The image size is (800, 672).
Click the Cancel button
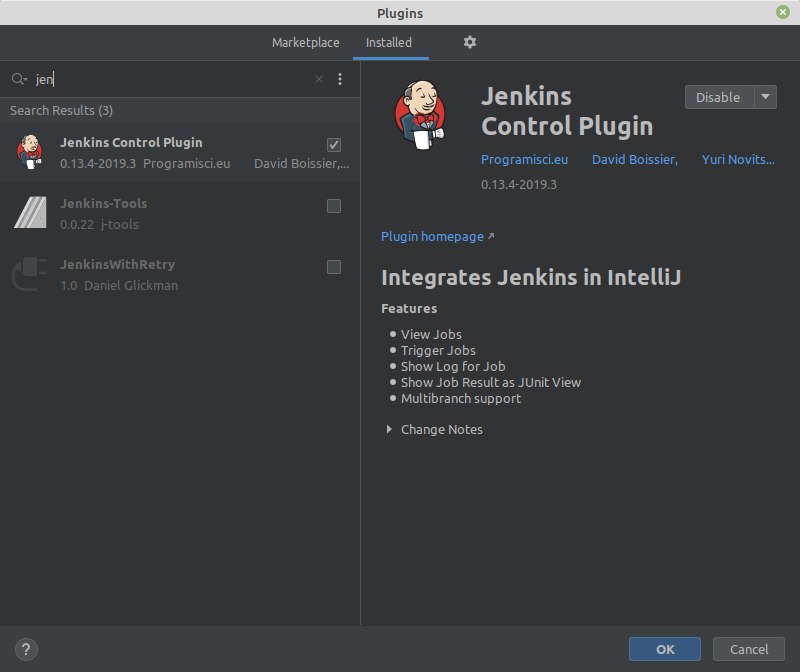click(748, 649)
